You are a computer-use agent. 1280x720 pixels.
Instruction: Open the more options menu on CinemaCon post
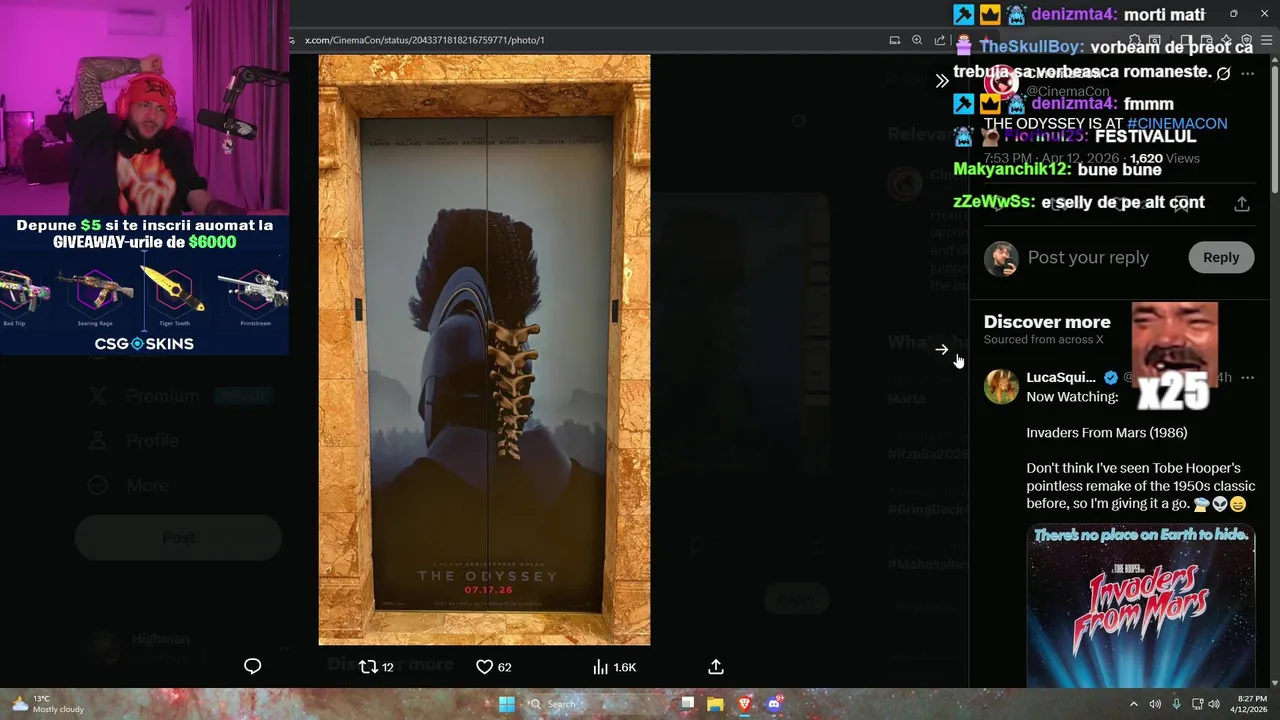pyautogui.click(x=1247, y=74)
